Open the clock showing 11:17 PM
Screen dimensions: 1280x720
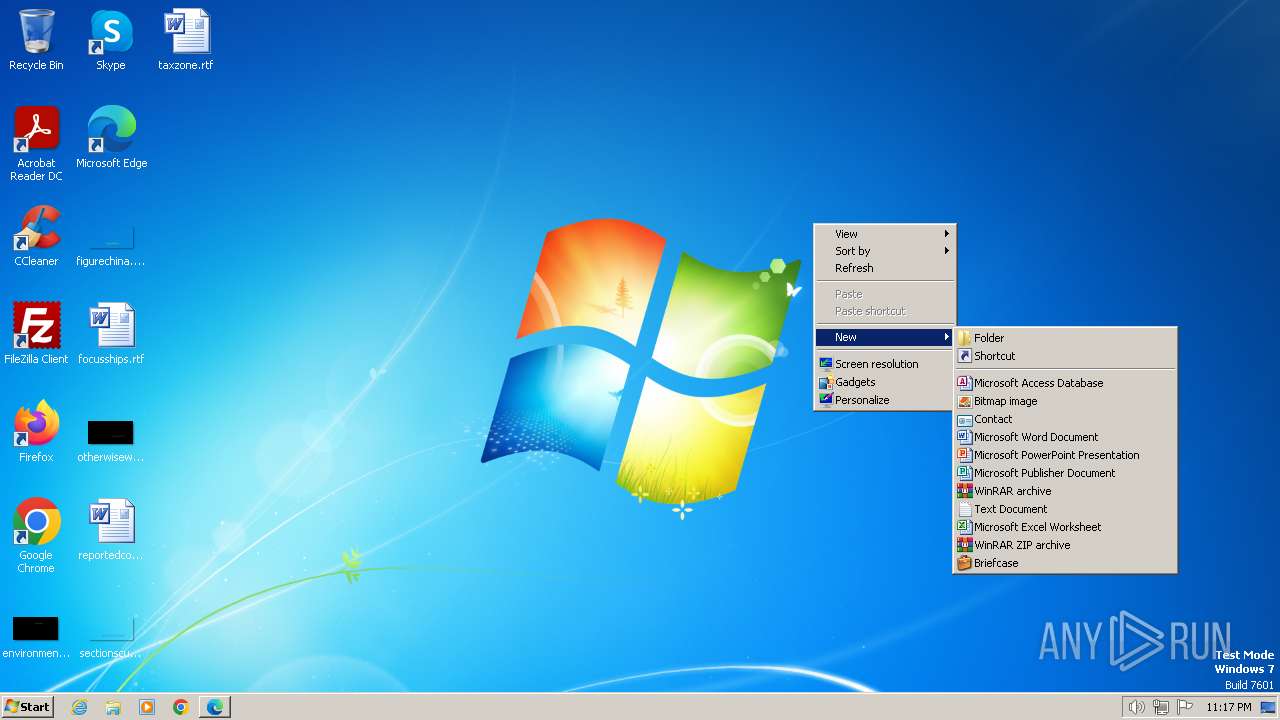[1229, 707]
